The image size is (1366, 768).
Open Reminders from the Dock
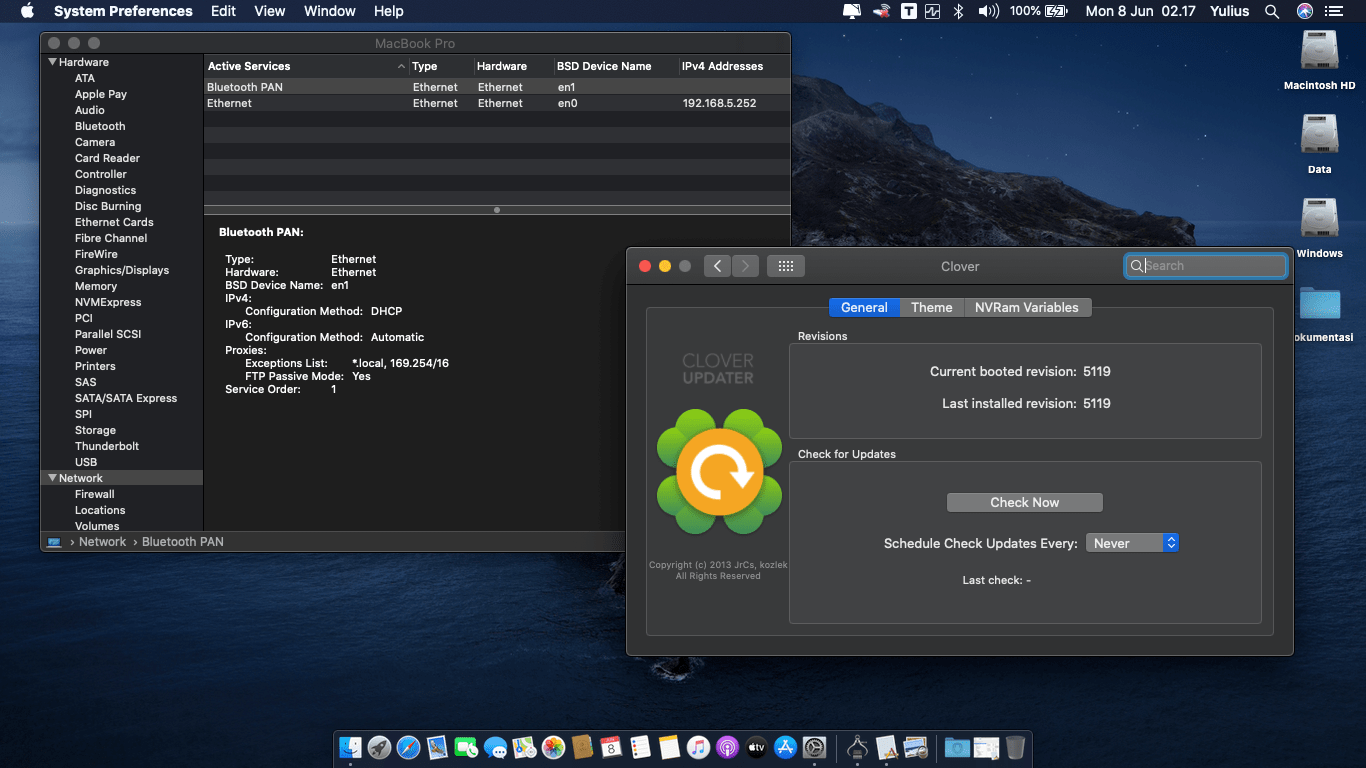[x=640, y=747]
